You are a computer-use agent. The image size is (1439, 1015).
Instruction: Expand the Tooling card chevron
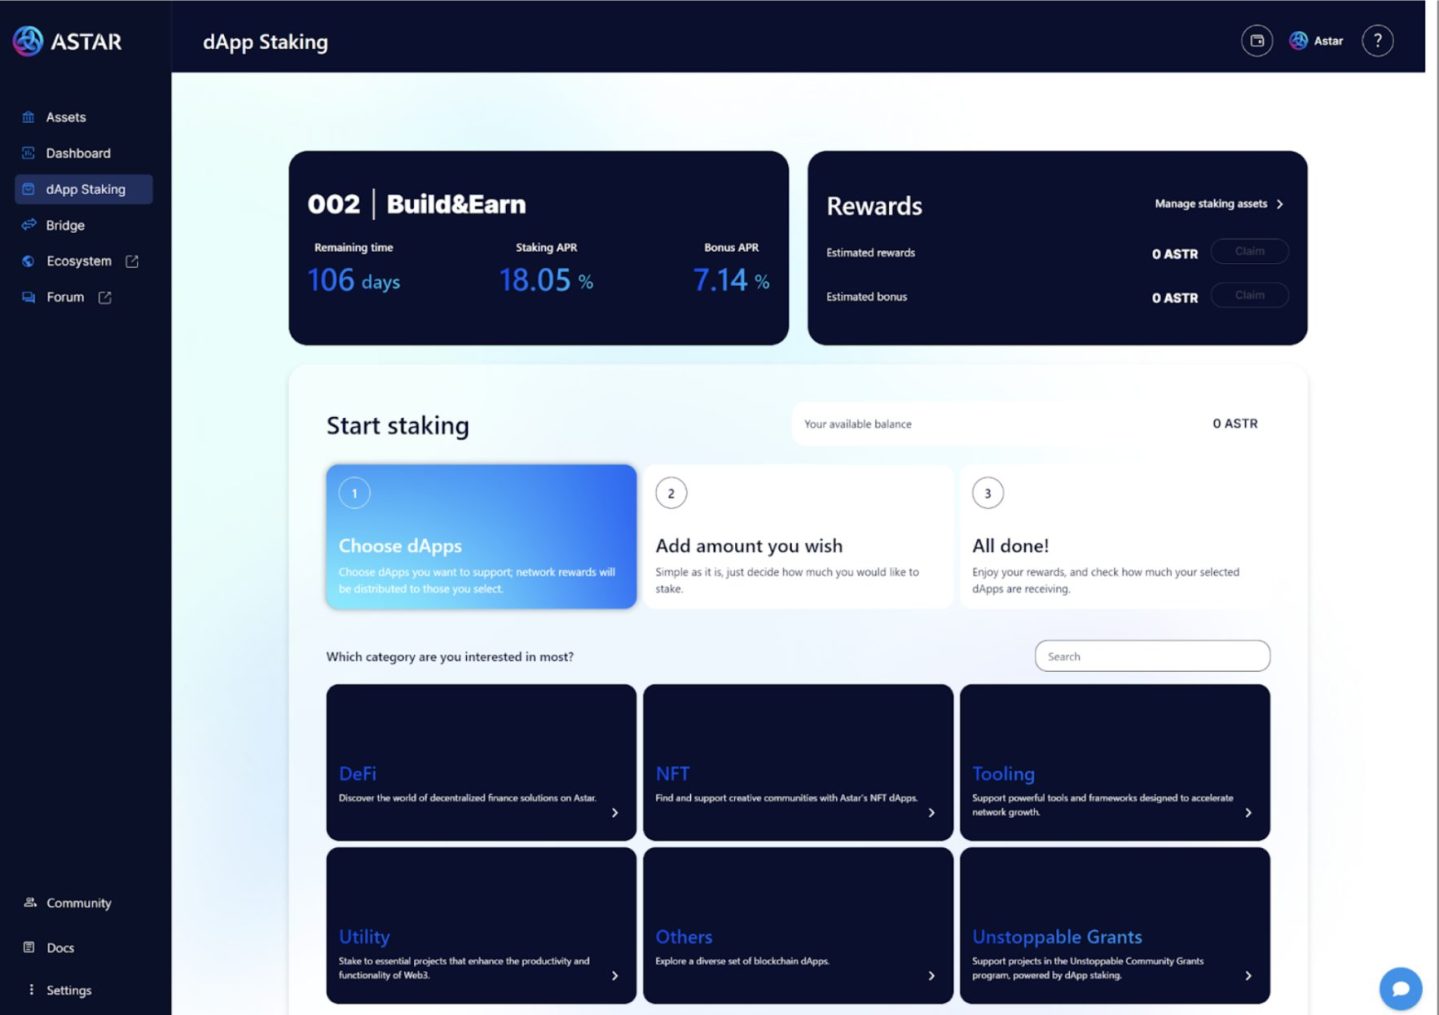(1249, 813)
